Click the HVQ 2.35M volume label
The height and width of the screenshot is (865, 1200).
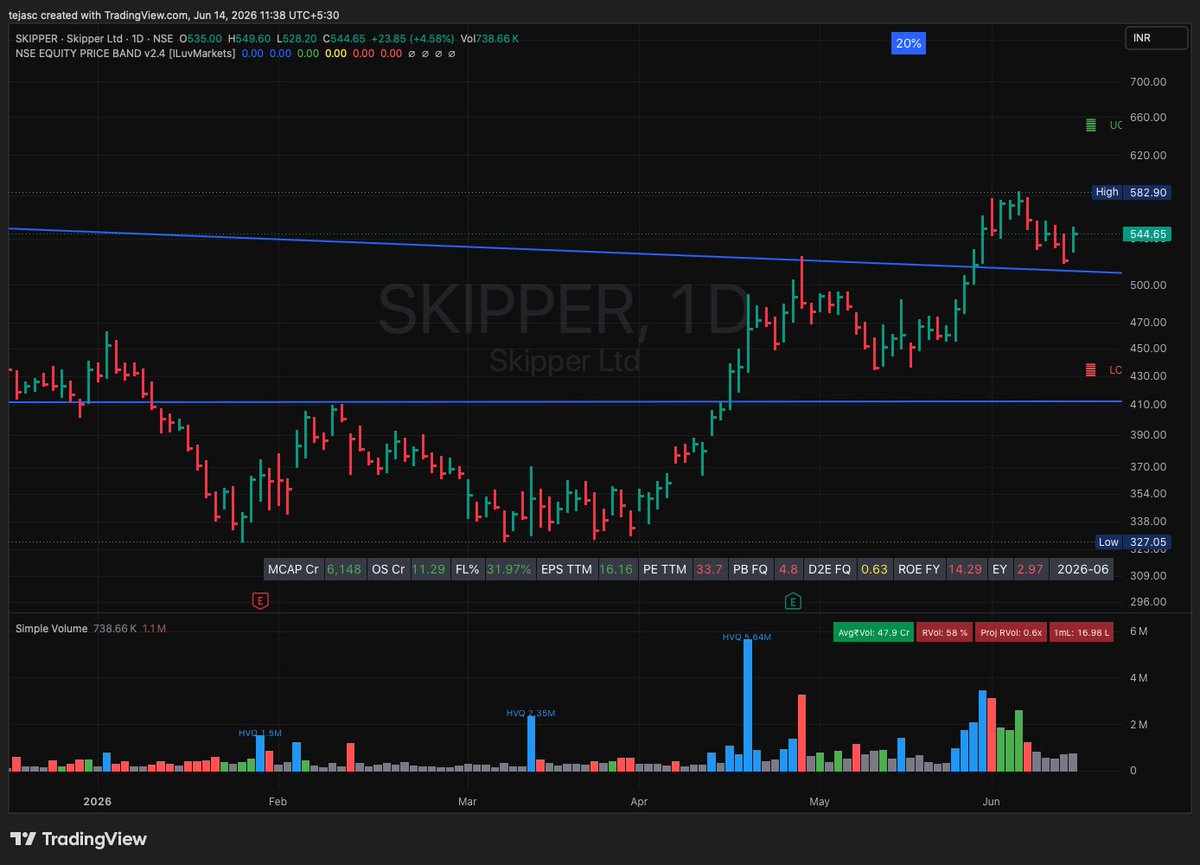point(530,713)
